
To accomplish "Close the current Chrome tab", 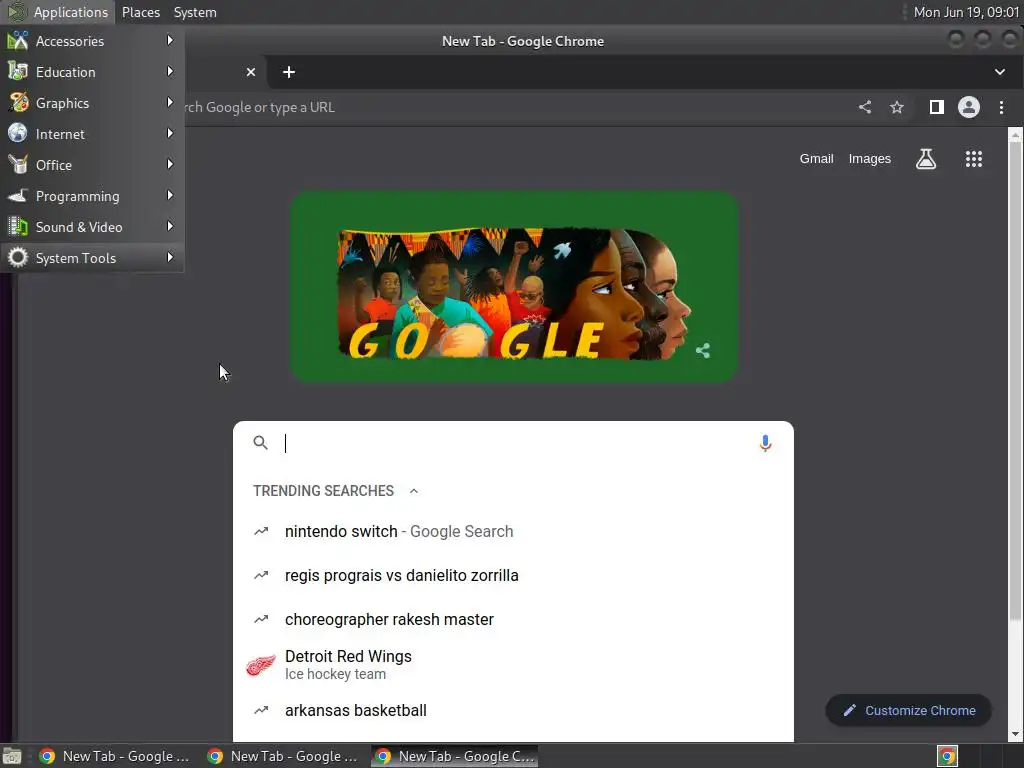I will coord(251,72).
